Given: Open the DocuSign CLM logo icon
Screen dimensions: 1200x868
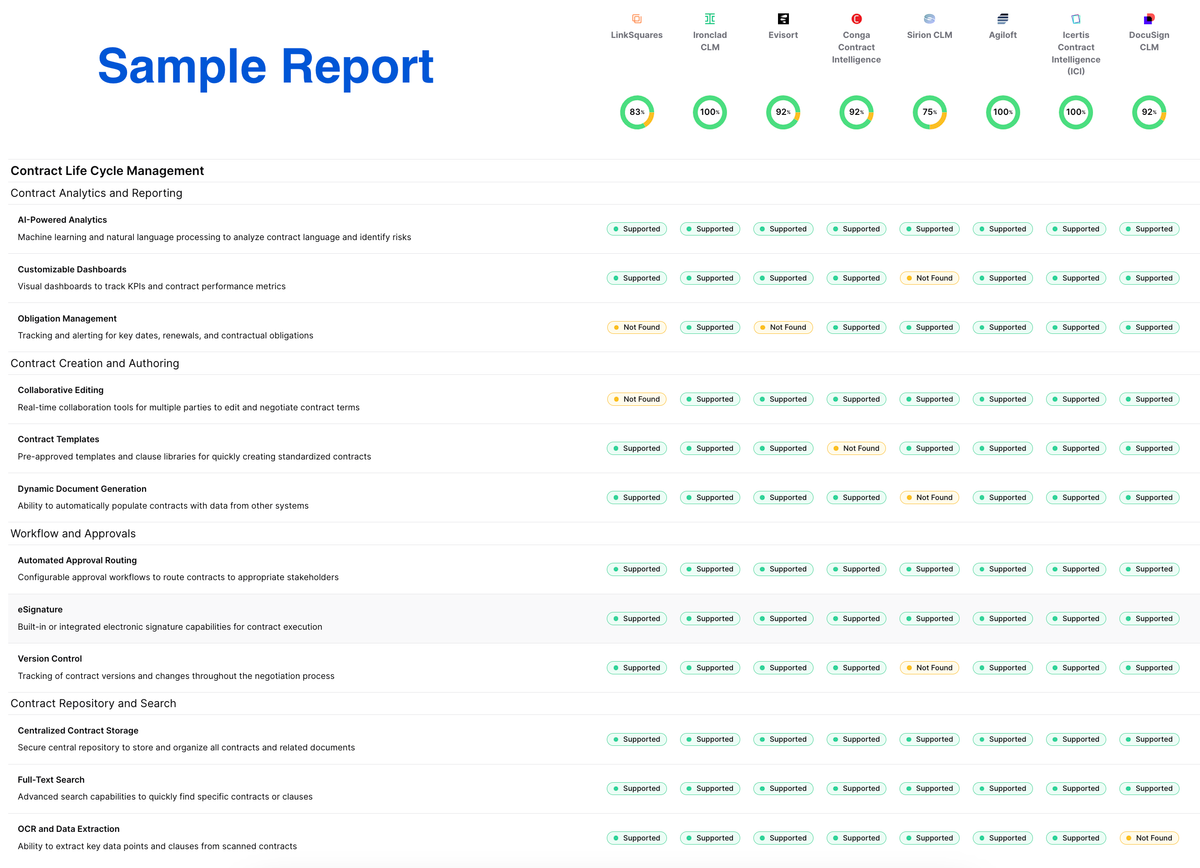Looking at the screenshot, I should (x=1148, y=18).
